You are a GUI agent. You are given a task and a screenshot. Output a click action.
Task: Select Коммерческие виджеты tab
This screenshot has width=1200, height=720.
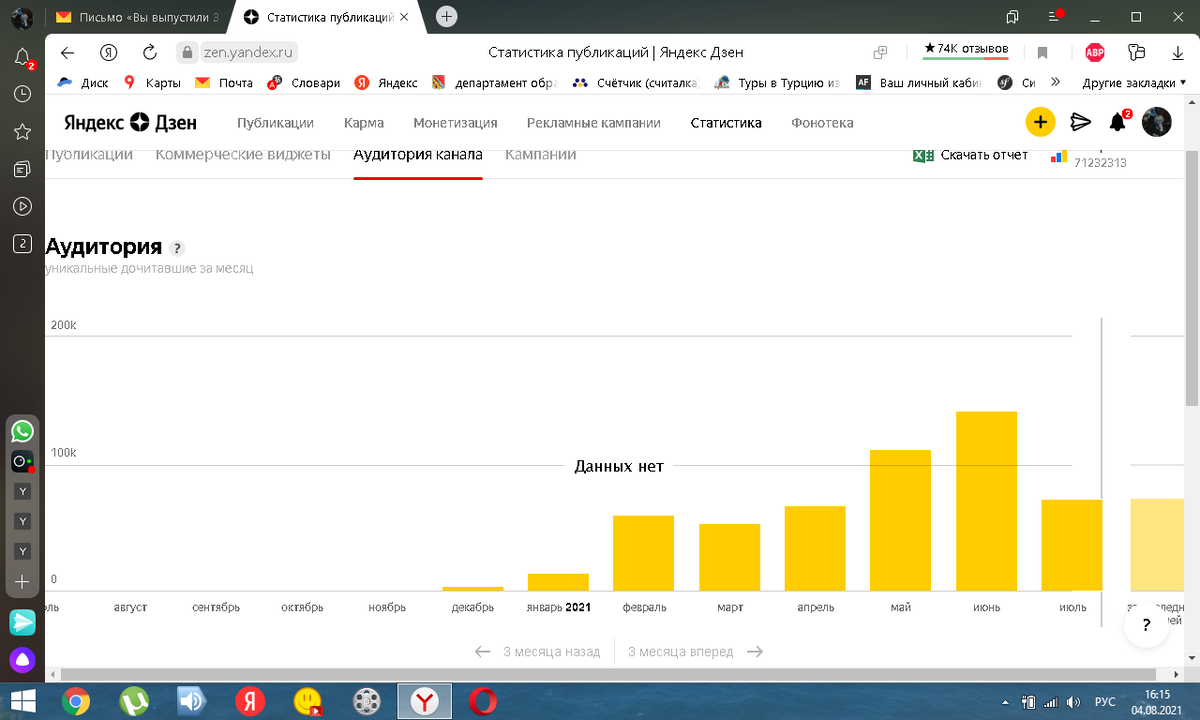(x=243, y=154)
